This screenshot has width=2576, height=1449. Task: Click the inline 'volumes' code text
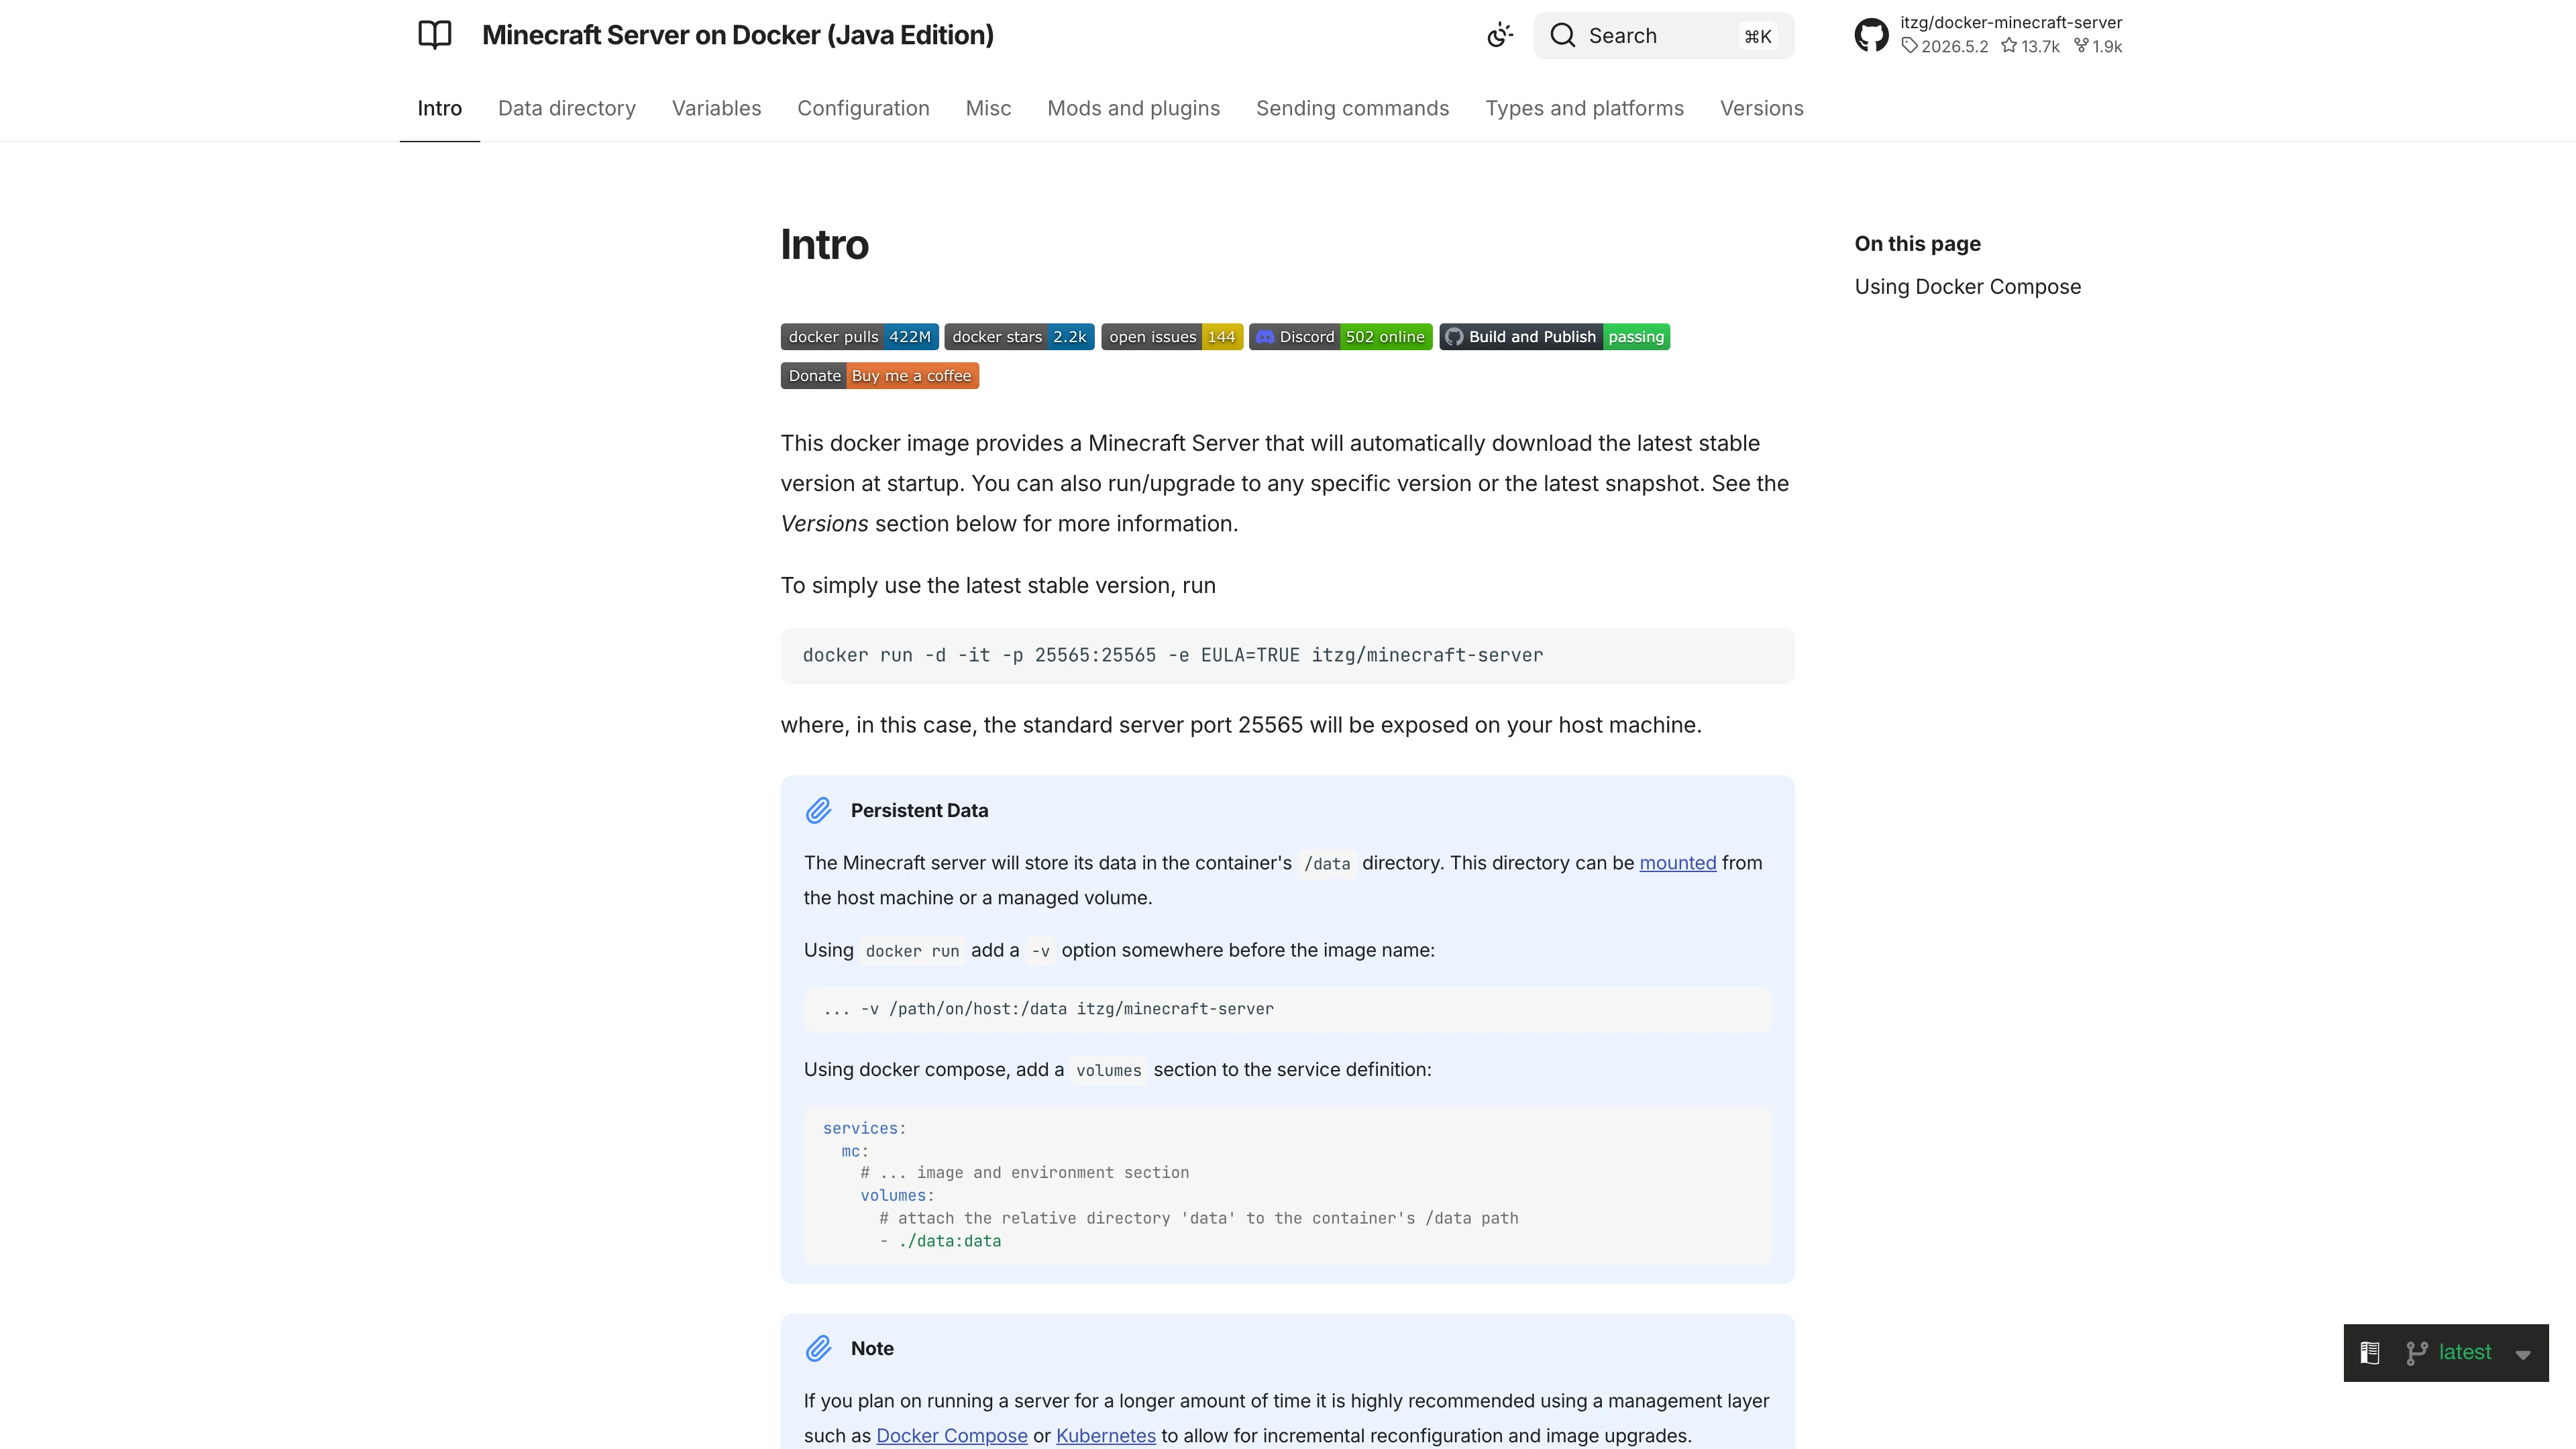(x=1108, y=1071)
